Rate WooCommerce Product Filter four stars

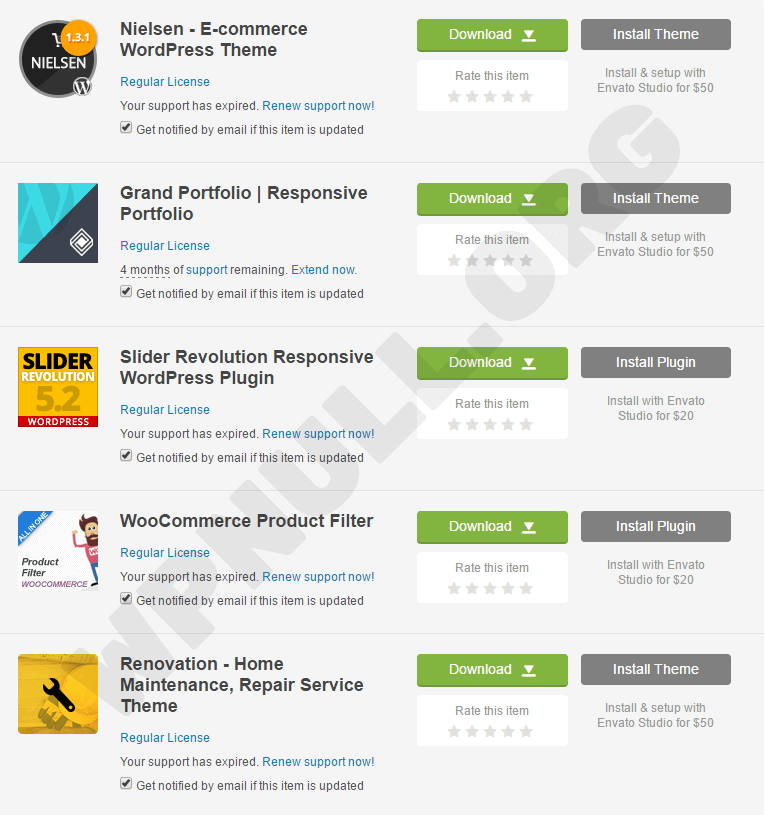pos(508,588)
